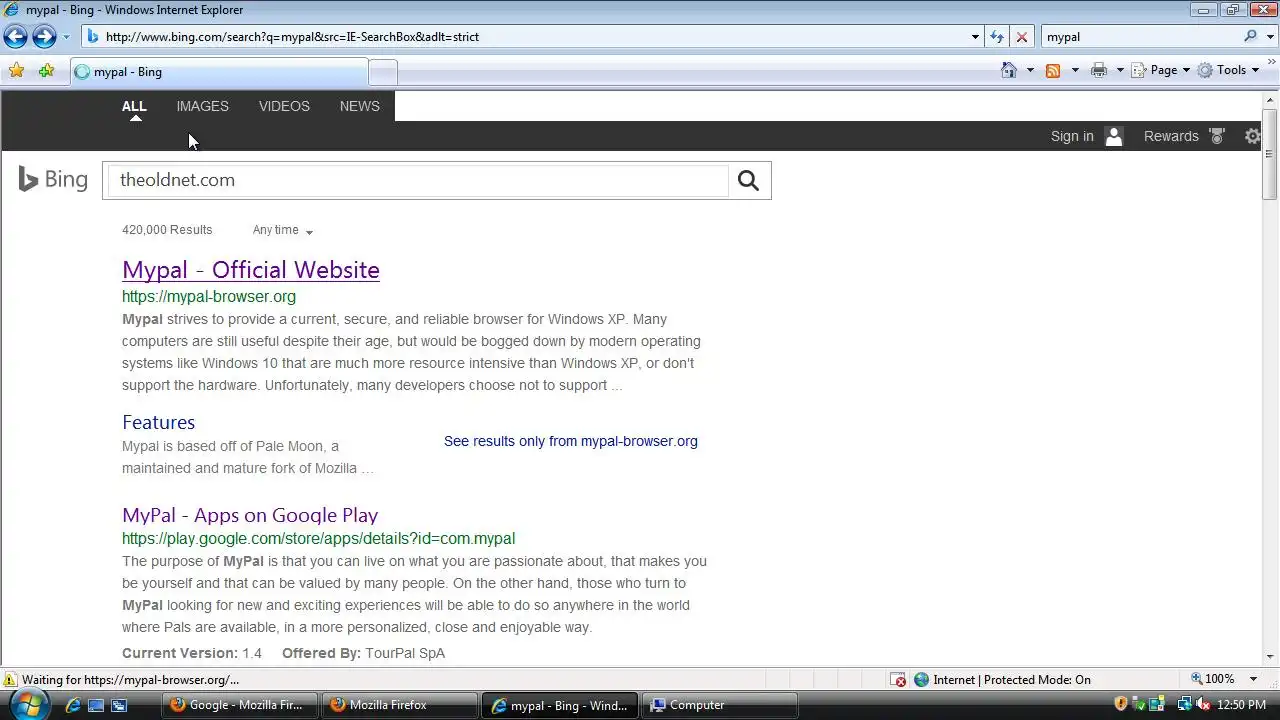The image size is (1280, 720).
Task: Click the page scrollbar up arrow
Action: tap(1270, 99)
